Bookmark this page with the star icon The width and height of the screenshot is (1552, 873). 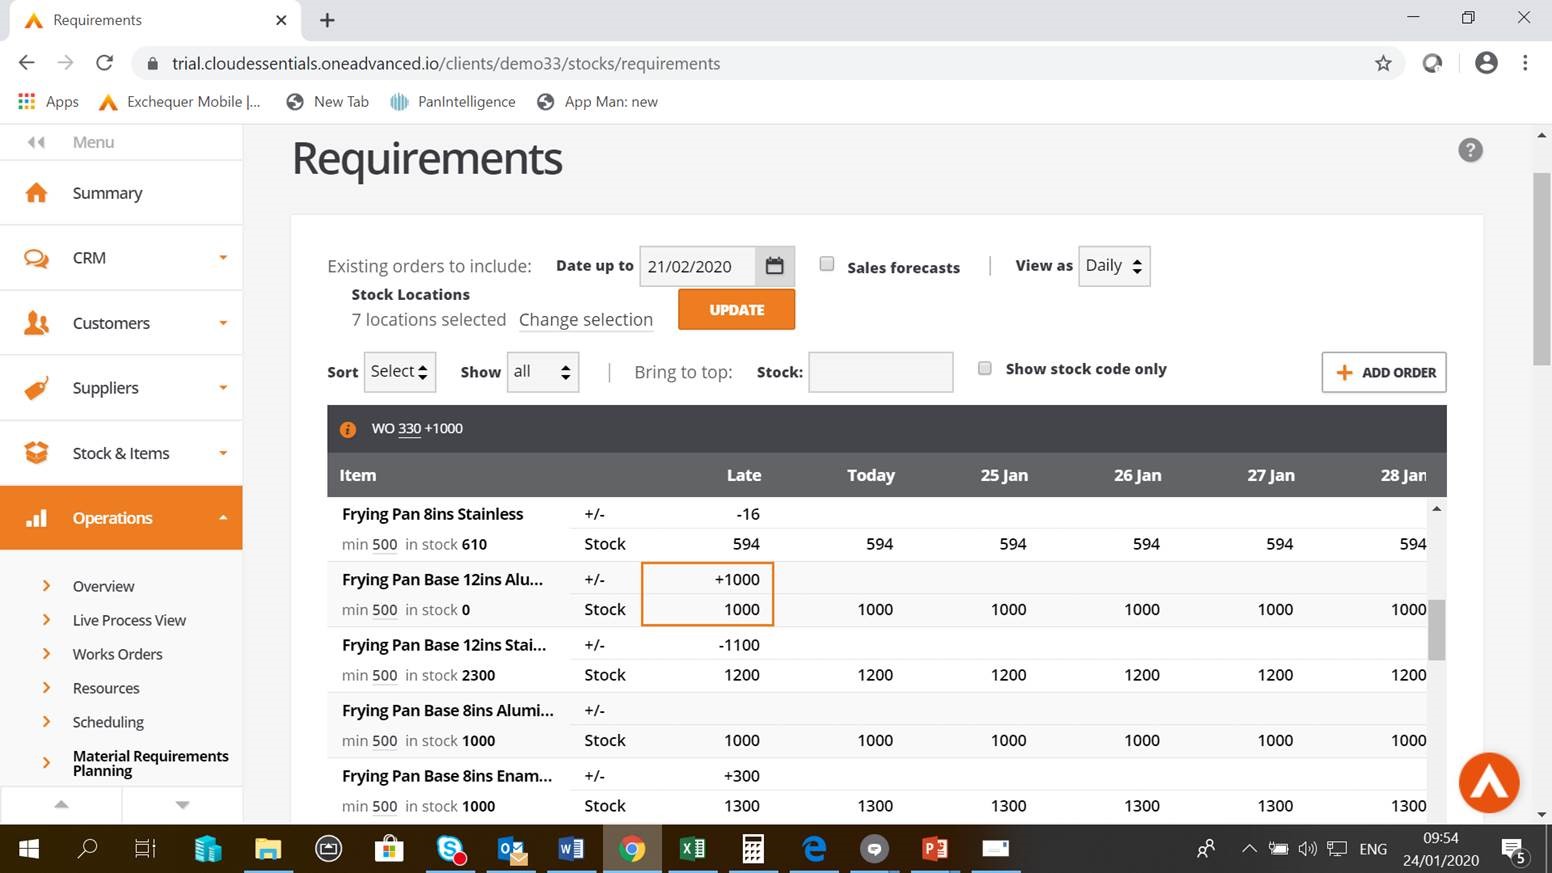(1383, 63)
